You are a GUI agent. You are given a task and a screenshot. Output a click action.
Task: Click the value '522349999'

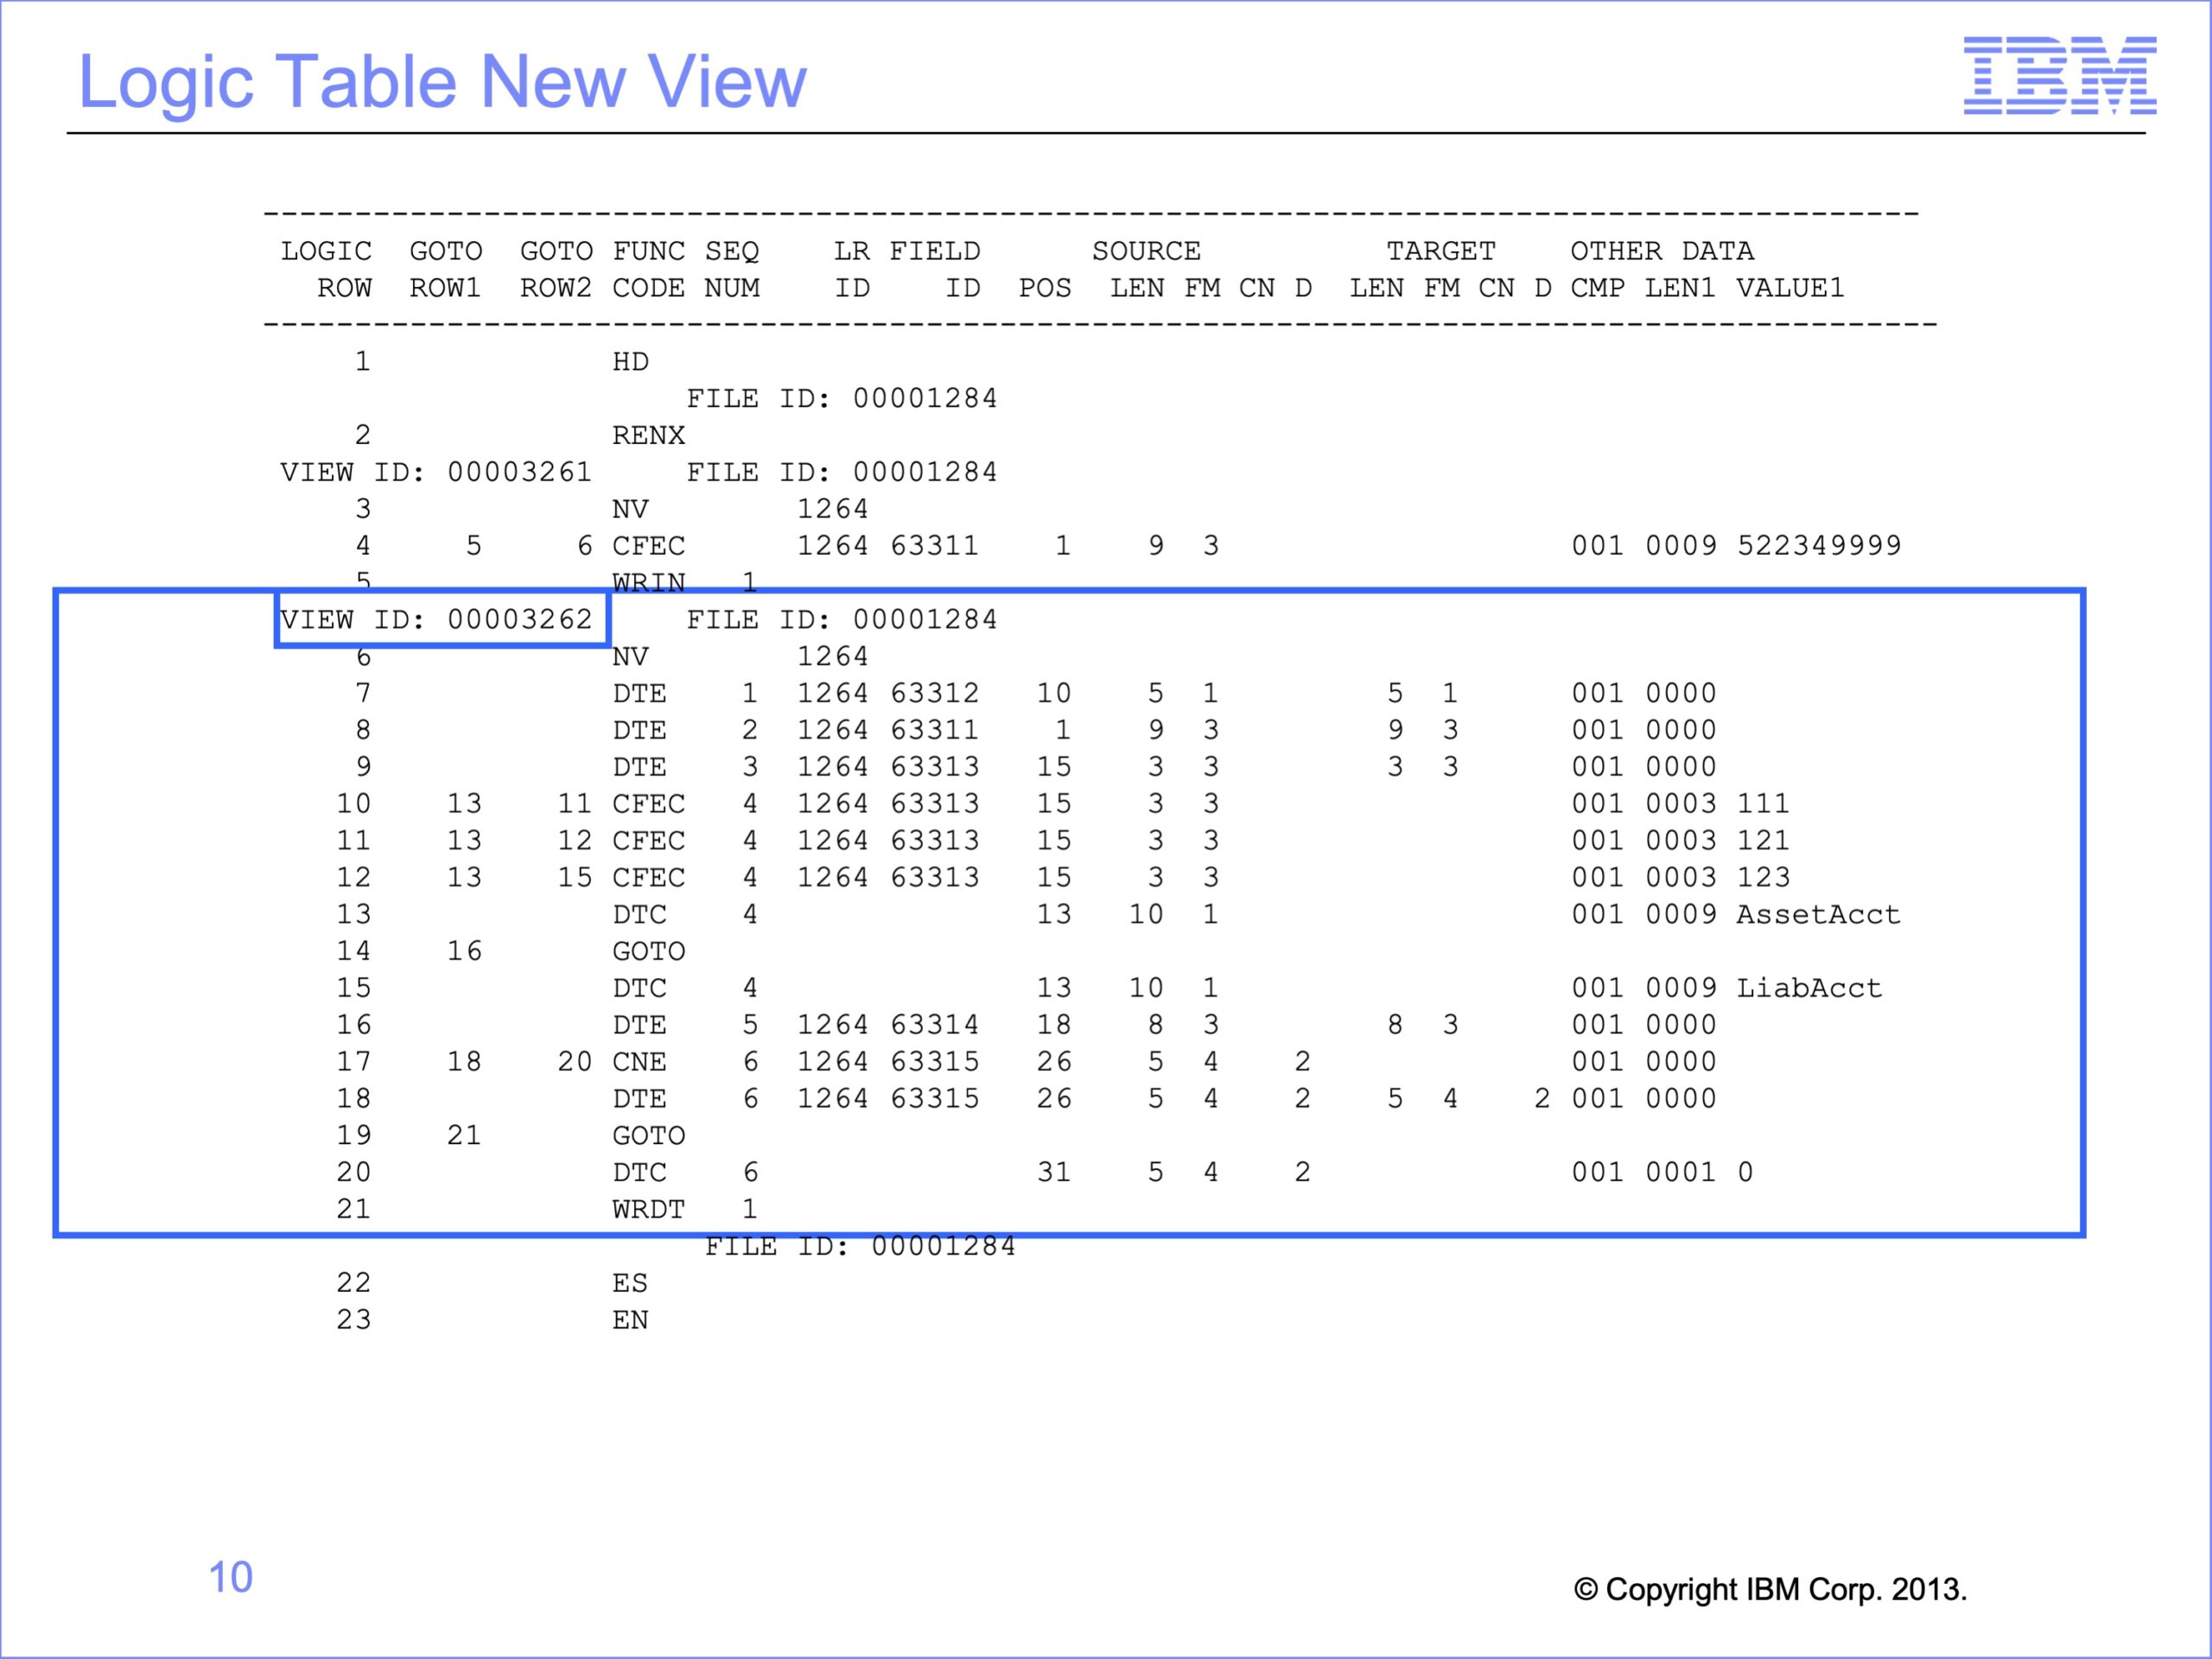click(1818, 546)
